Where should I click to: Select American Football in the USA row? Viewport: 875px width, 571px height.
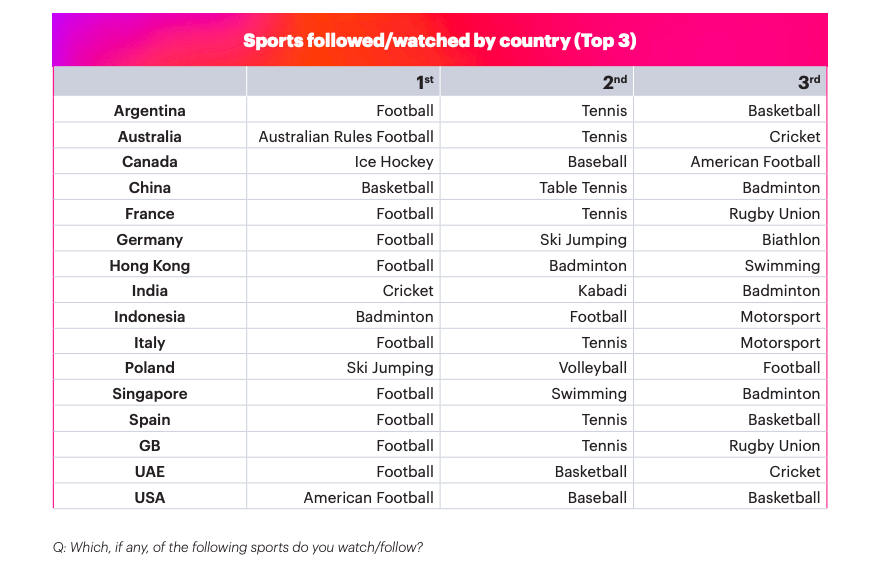pos(369,498)
